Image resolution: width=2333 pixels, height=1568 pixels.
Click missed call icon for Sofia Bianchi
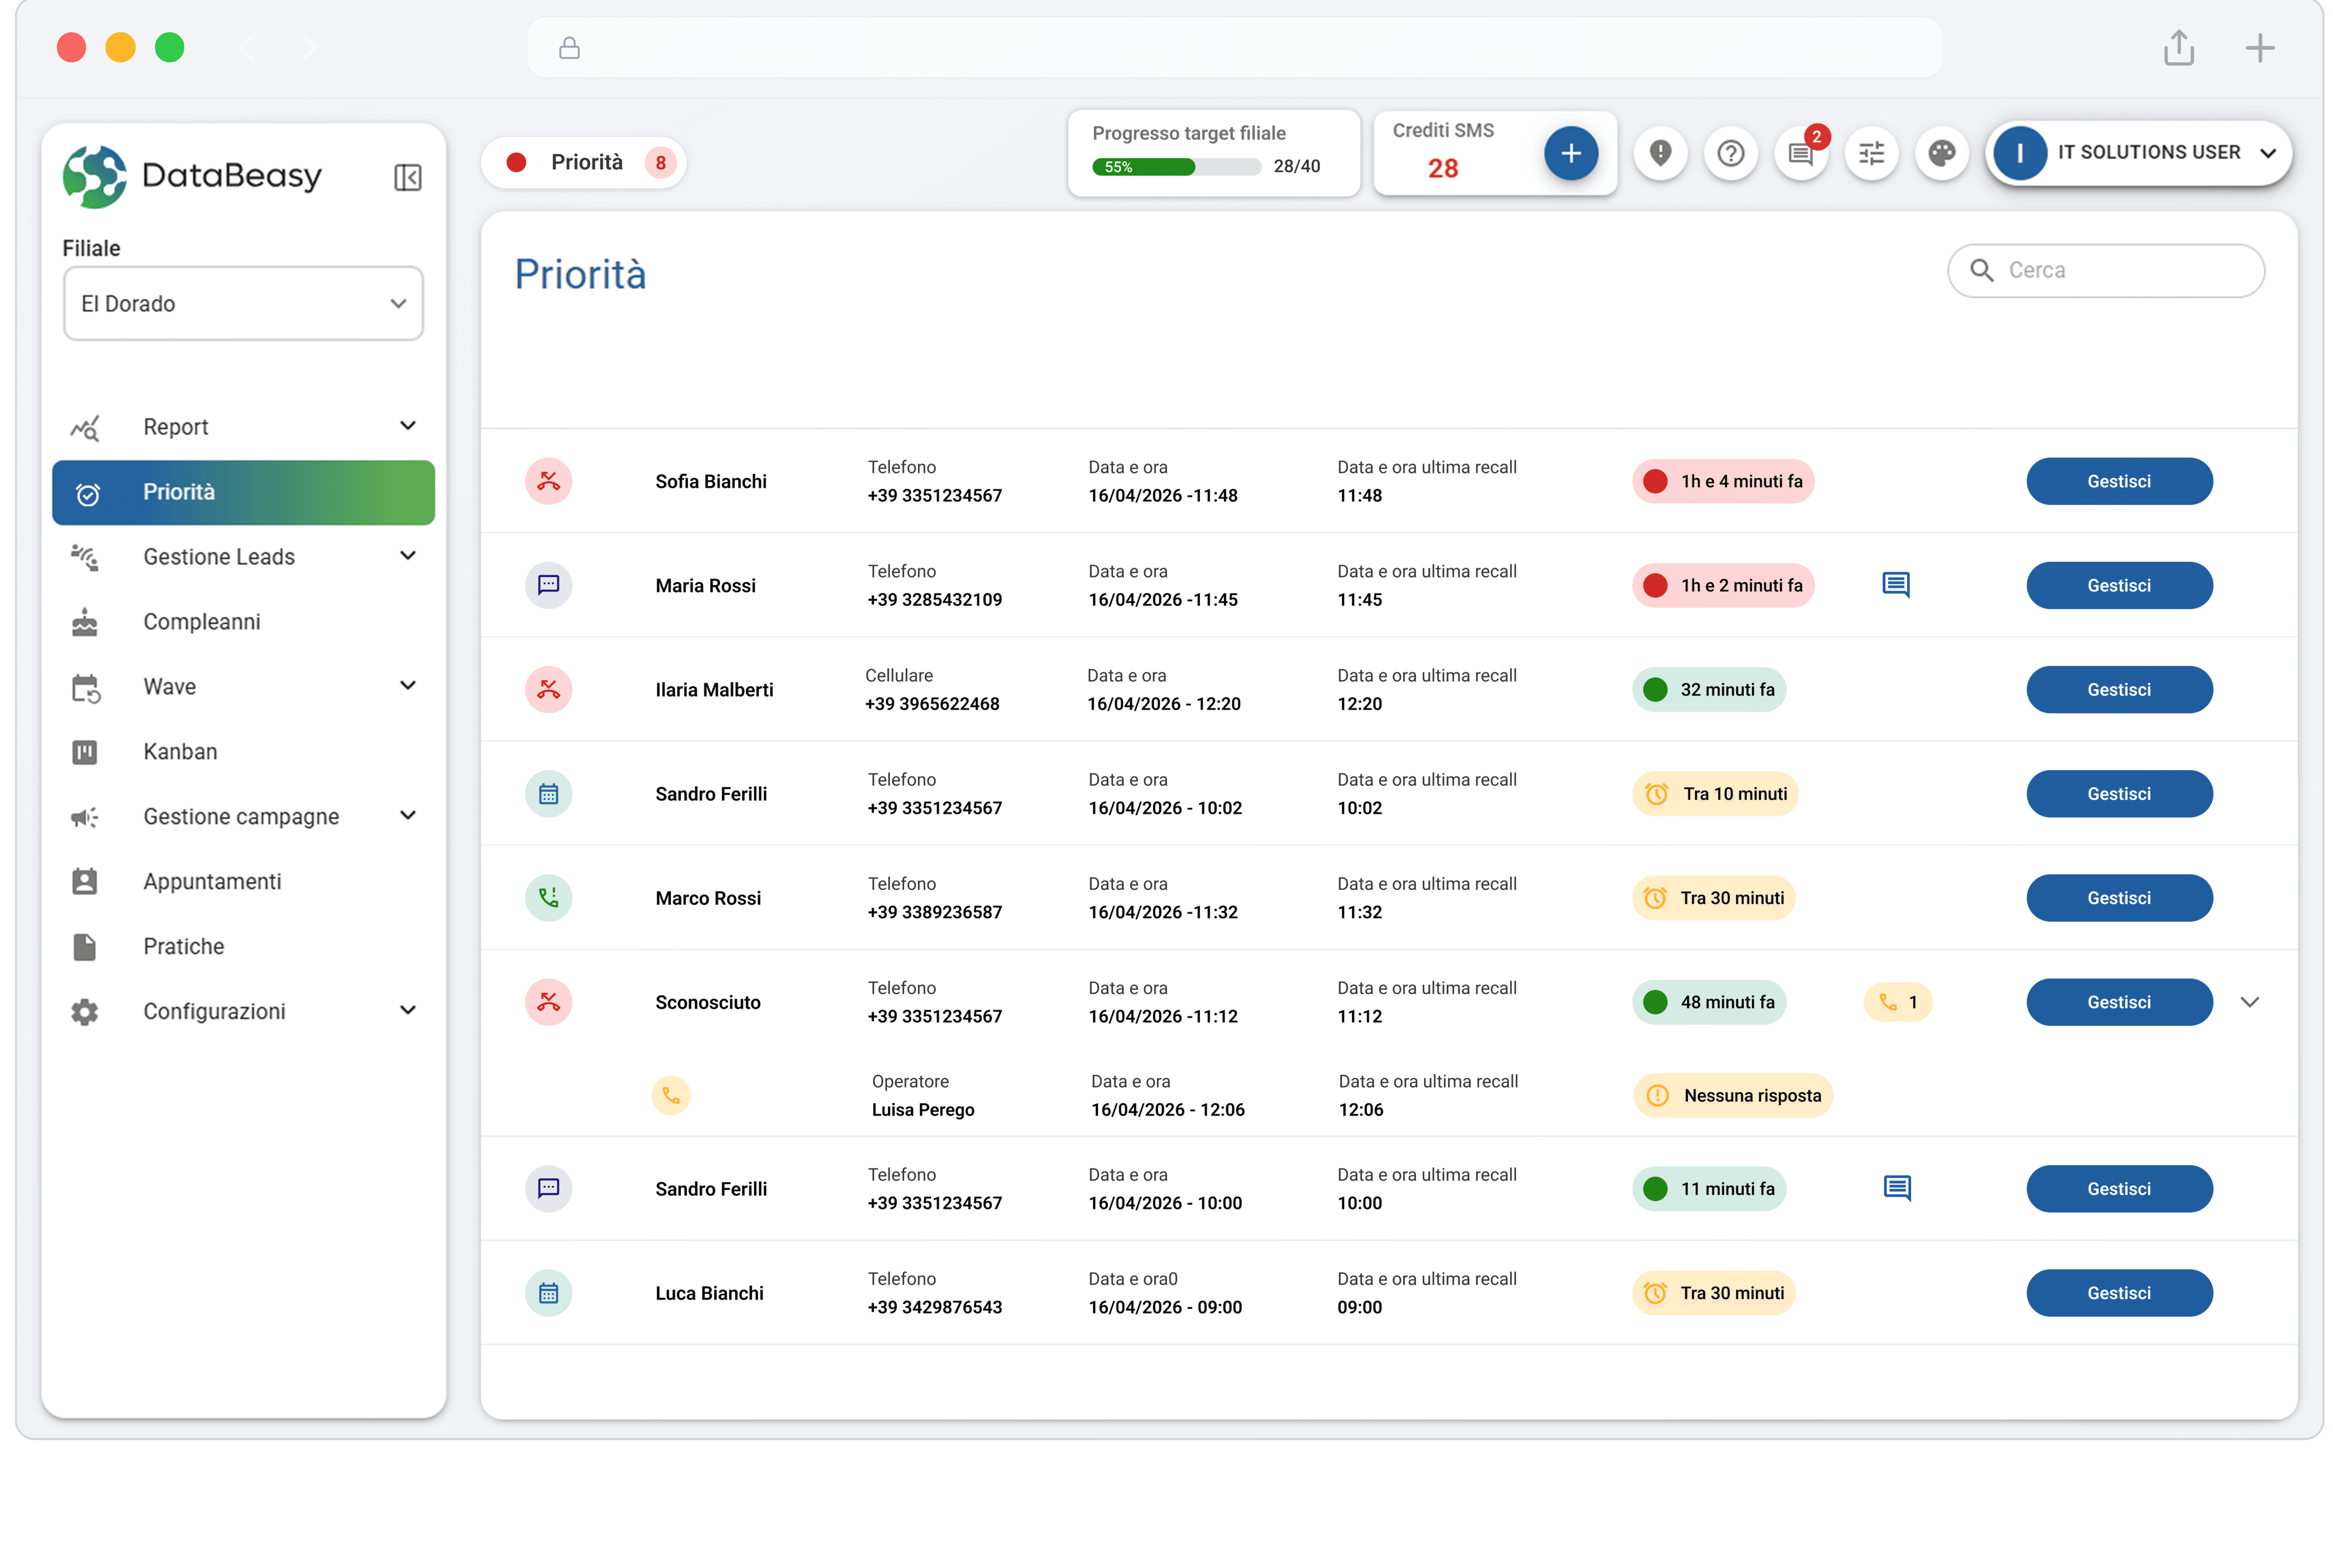click(548, 481)
